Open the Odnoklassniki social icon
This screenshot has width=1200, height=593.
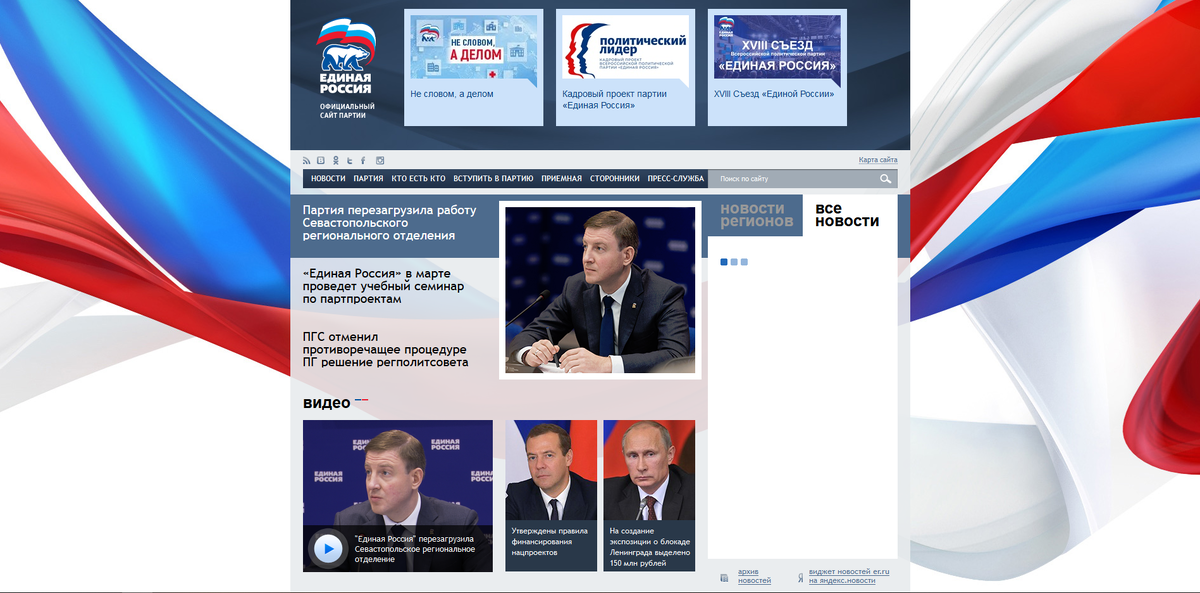[336, 160]
